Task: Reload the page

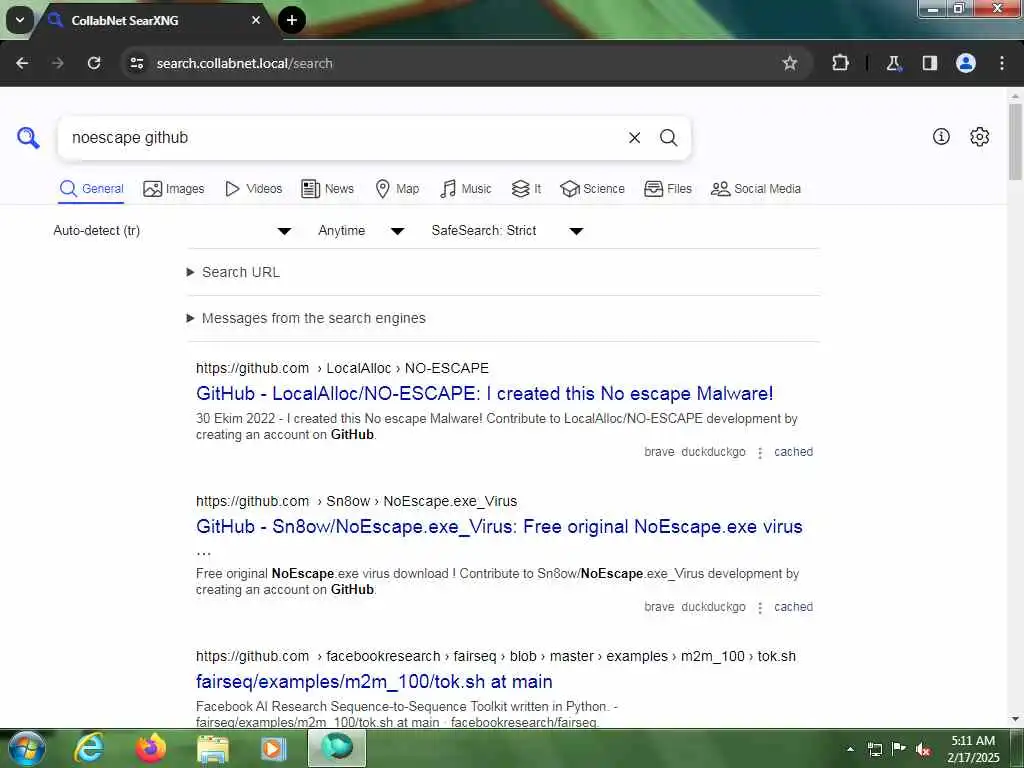Action: [x=94, y=63]
